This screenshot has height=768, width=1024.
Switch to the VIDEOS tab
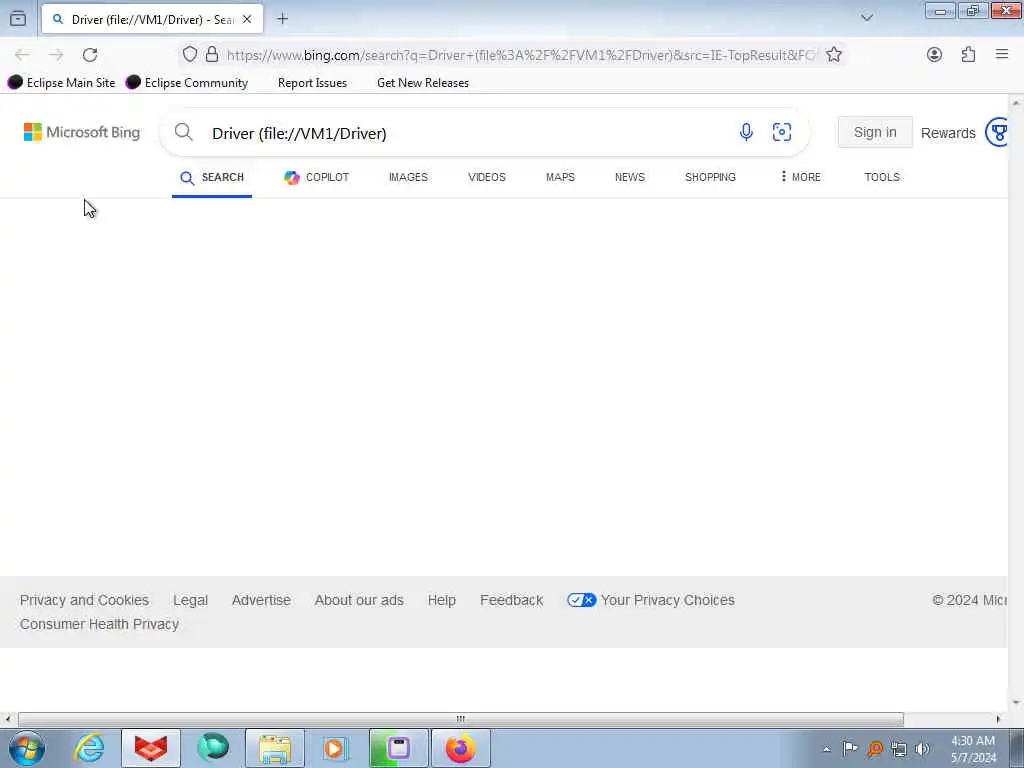[487, 178]
